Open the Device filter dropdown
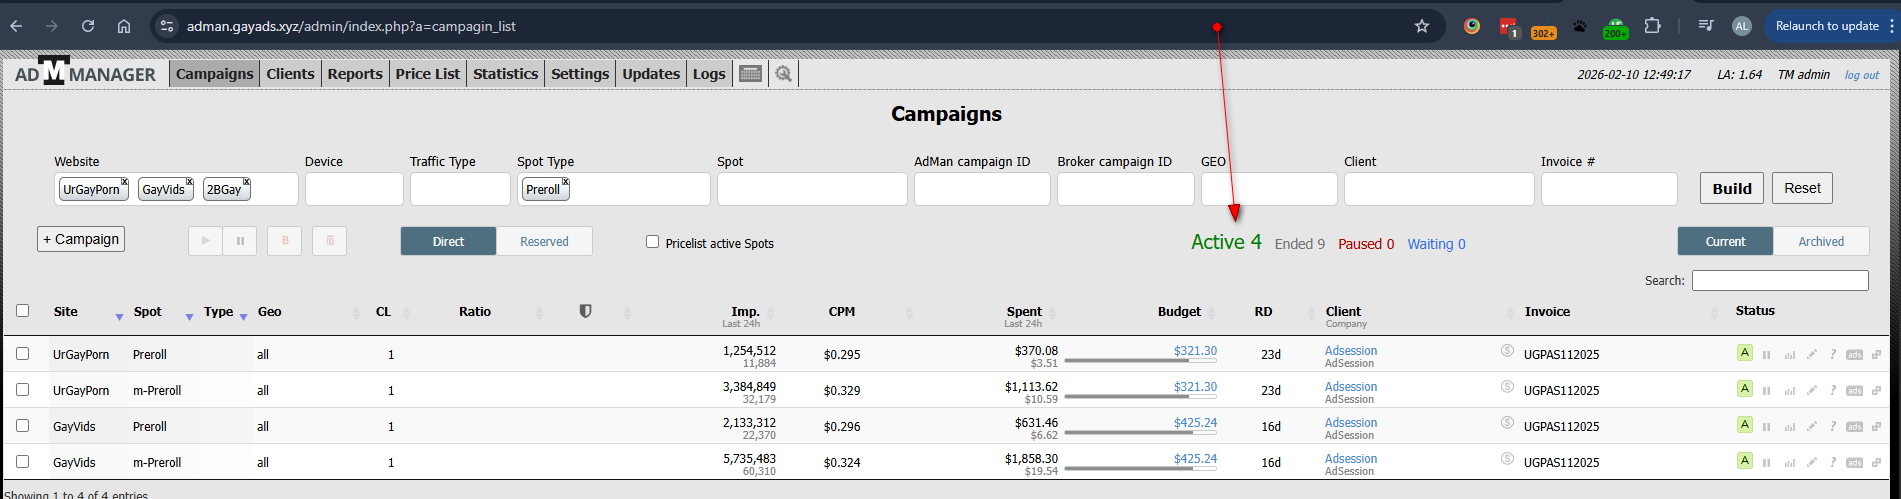 tap(354, 189)
